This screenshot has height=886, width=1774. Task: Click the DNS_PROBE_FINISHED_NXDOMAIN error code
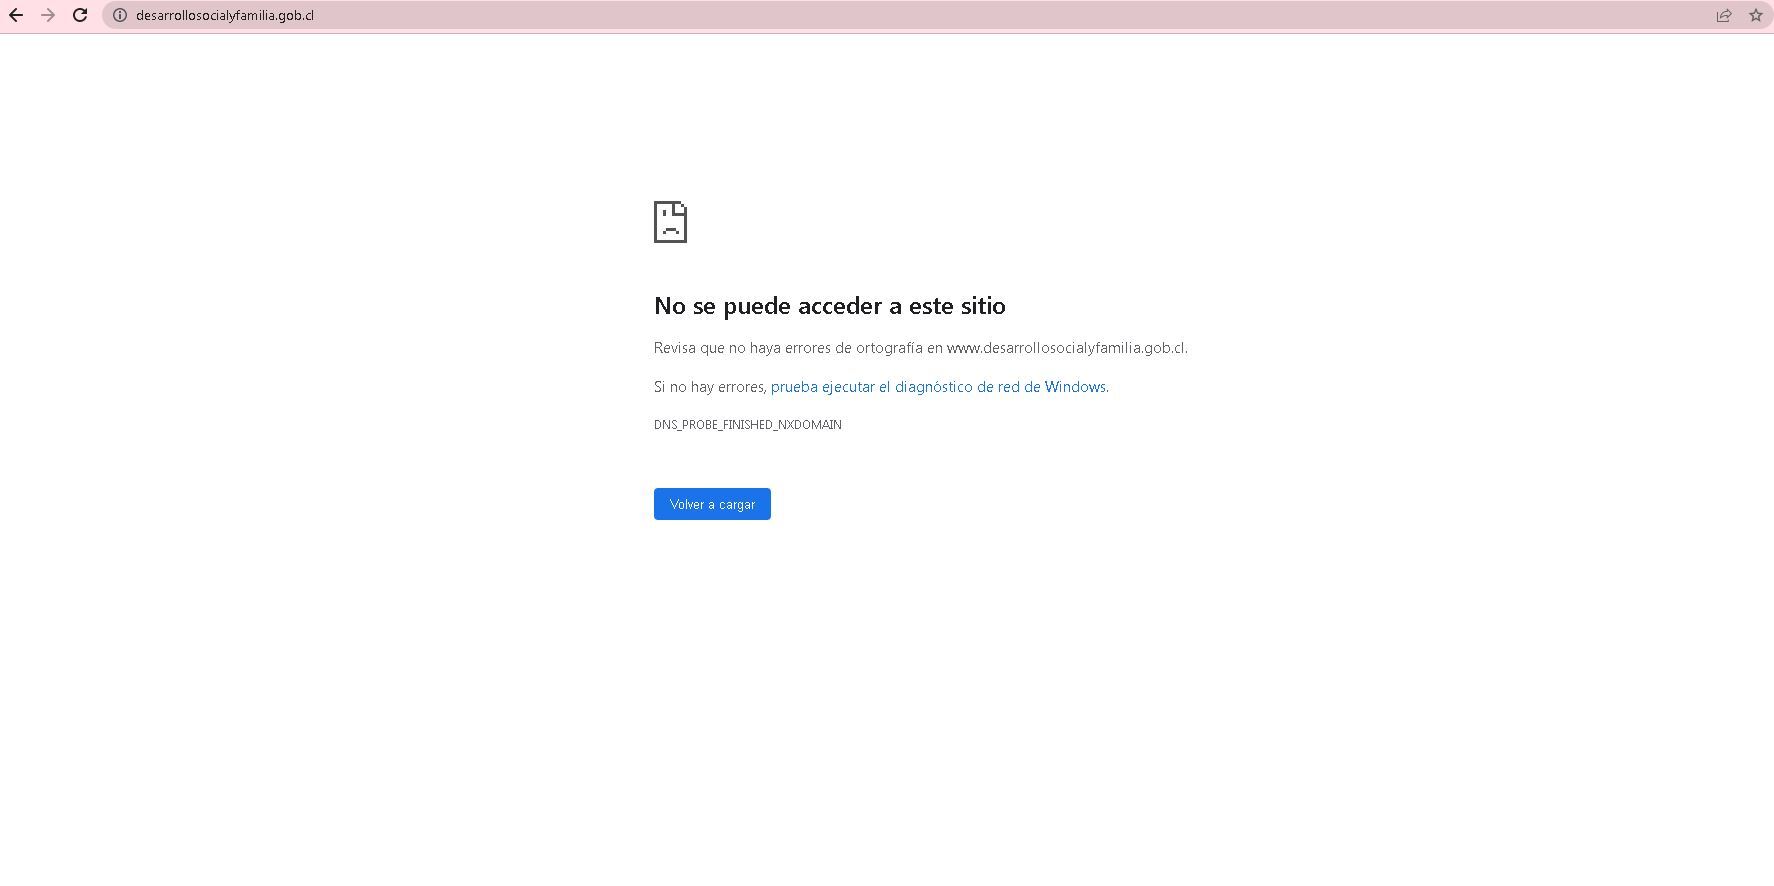(x=747, y=425)
